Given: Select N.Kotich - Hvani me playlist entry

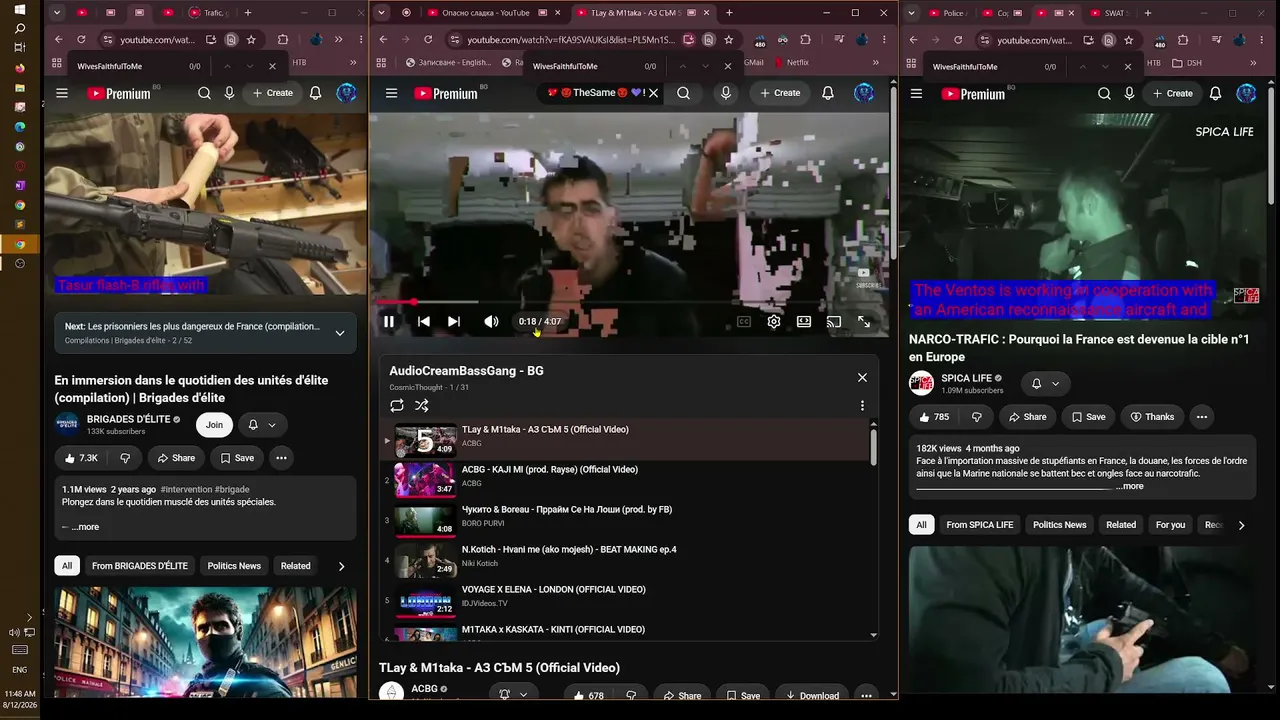Looking at the screenshot, I should point(625,560).
